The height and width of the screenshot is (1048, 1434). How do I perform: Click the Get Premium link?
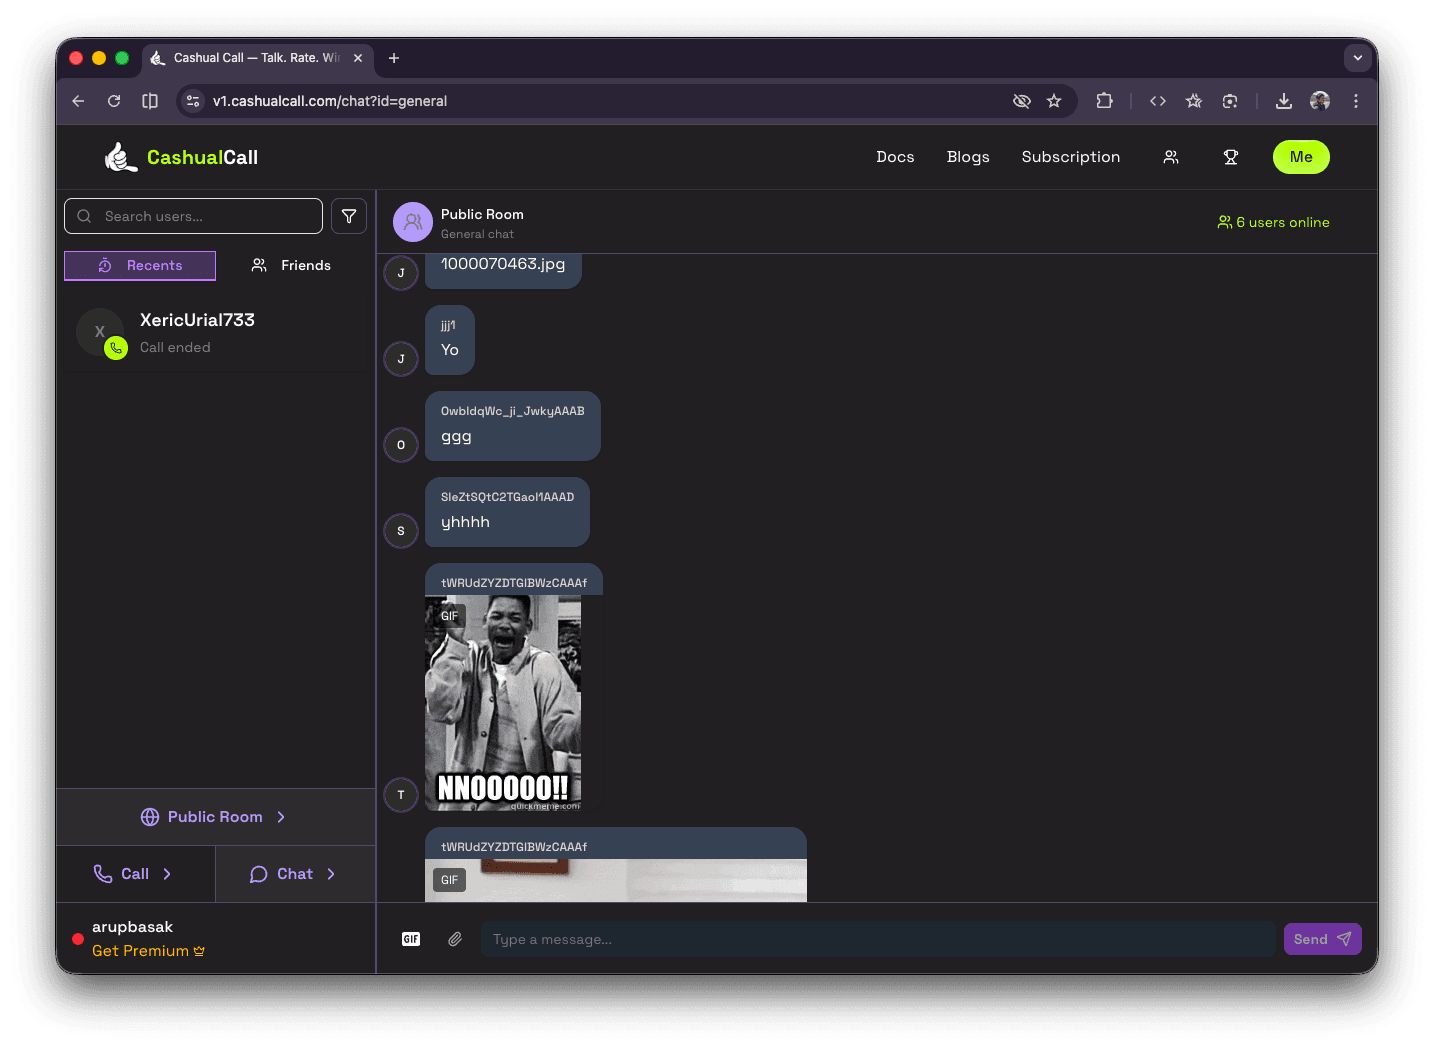148,950
